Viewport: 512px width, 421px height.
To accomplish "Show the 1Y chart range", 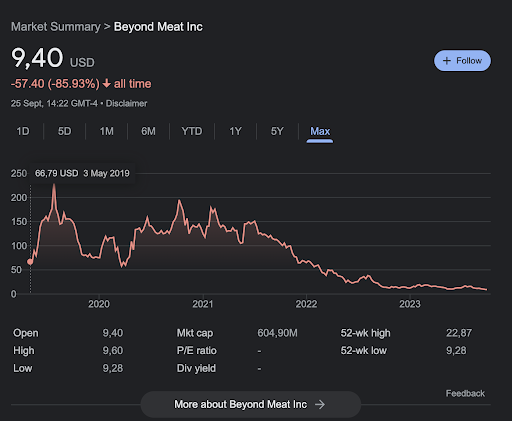I will (235, 131).
